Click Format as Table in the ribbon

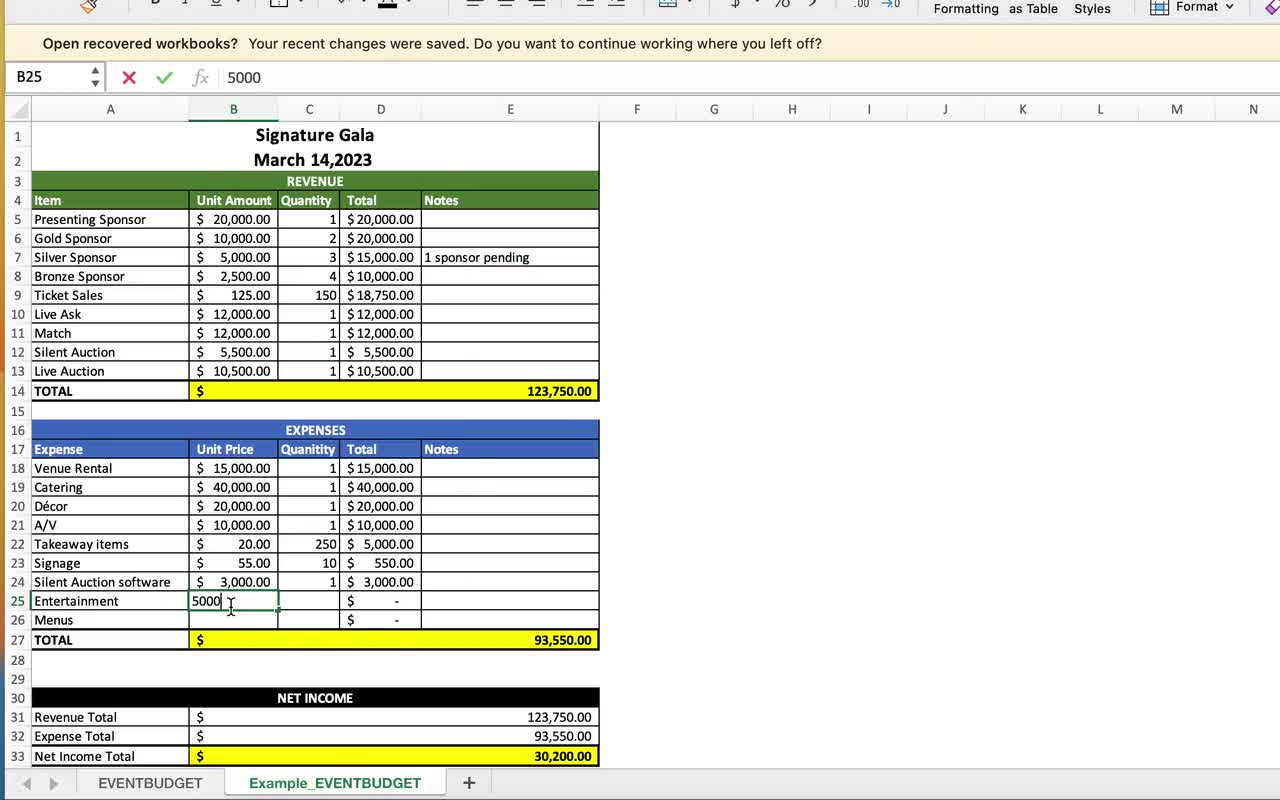pyautogui.click(x=1033, y=9)
